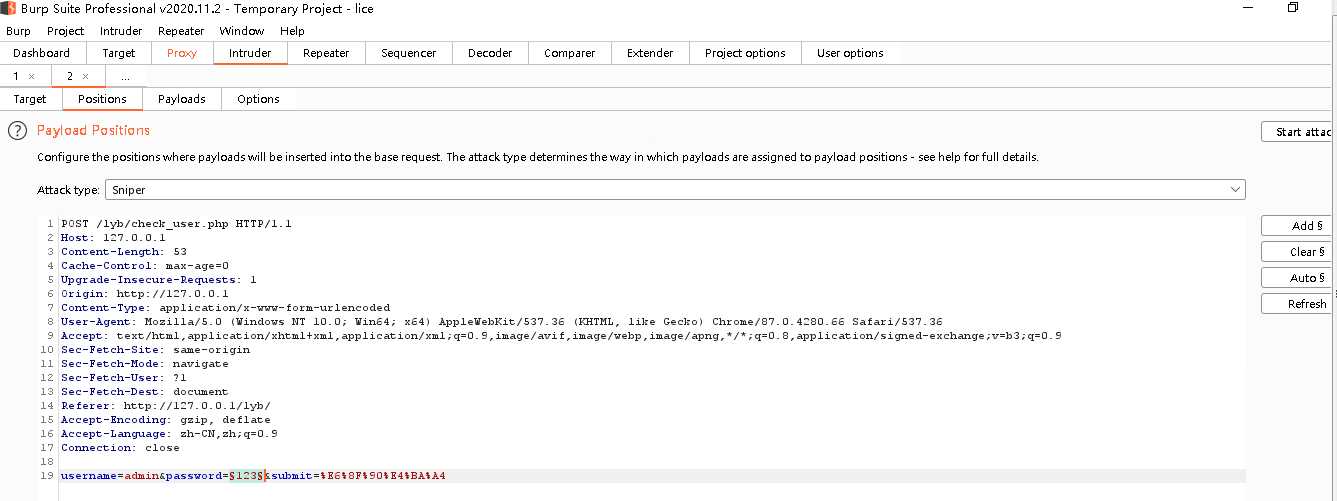This screenshot has height=501, width=1337.
Task: Add new Intruder tab via ellipsis
Action: [125, 77]
